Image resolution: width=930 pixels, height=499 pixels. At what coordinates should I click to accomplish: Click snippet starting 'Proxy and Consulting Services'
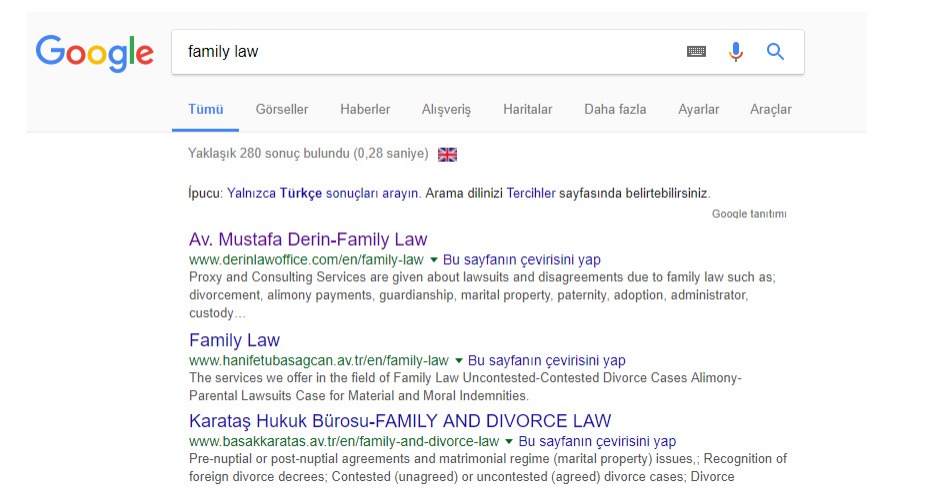(482, 295)
